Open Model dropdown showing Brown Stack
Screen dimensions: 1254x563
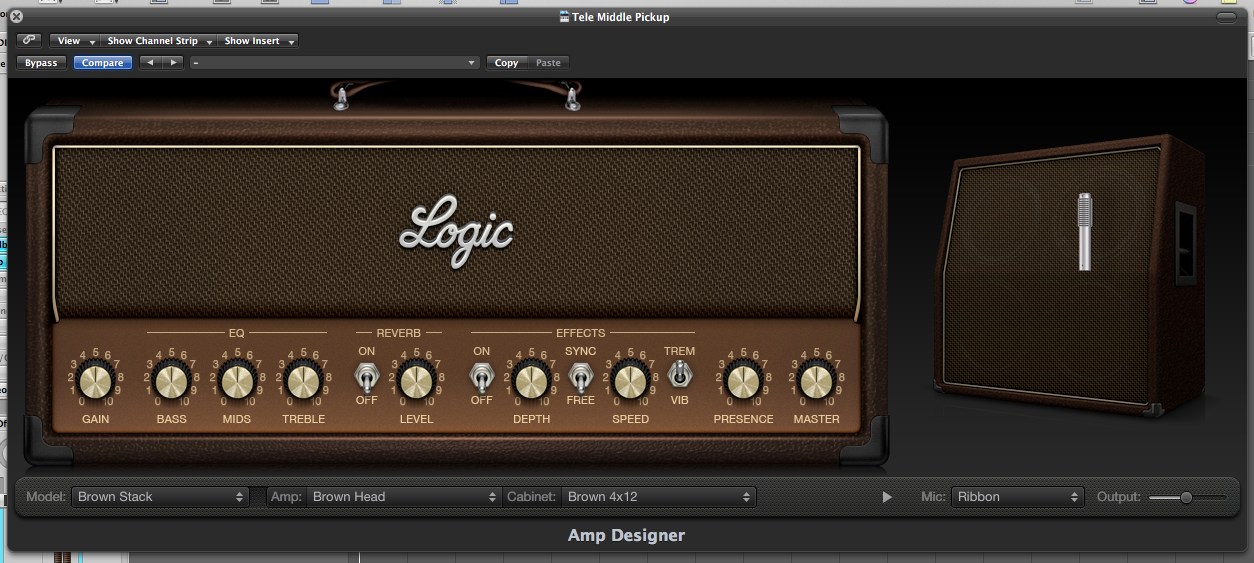[x=160, y=496]
